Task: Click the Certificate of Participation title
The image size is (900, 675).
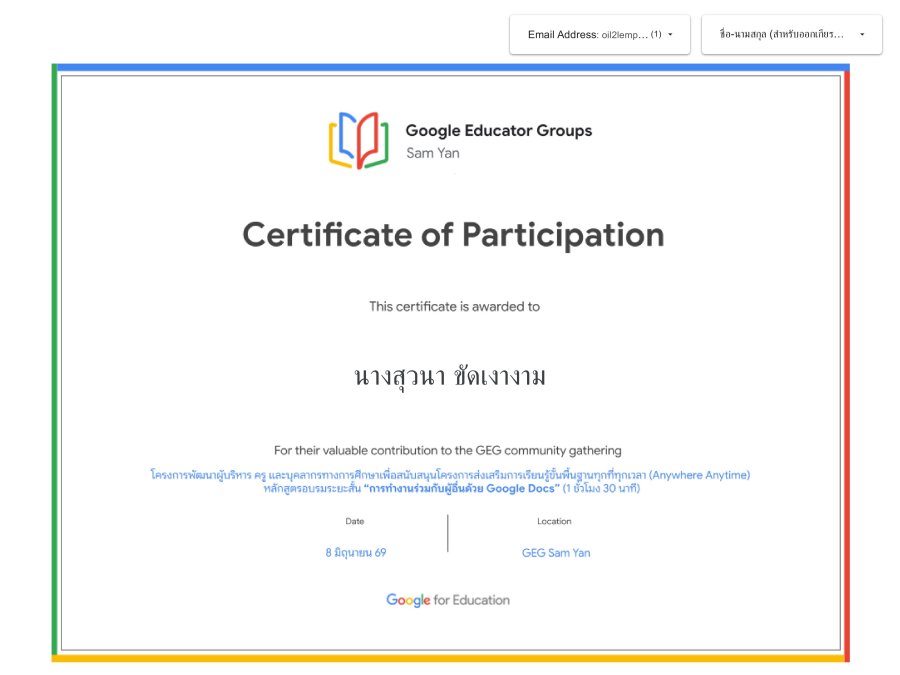Action: (453, 235)
